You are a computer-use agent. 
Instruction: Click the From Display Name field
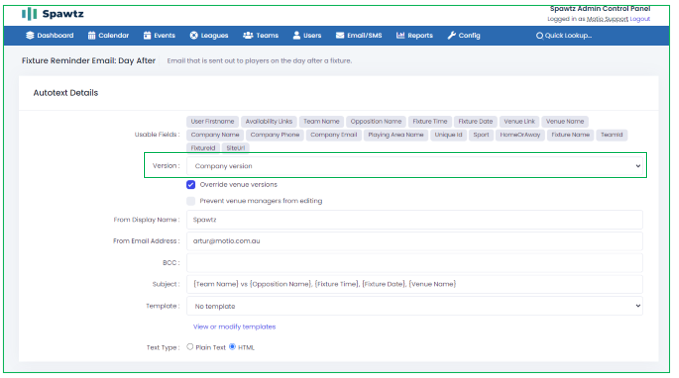414,220
